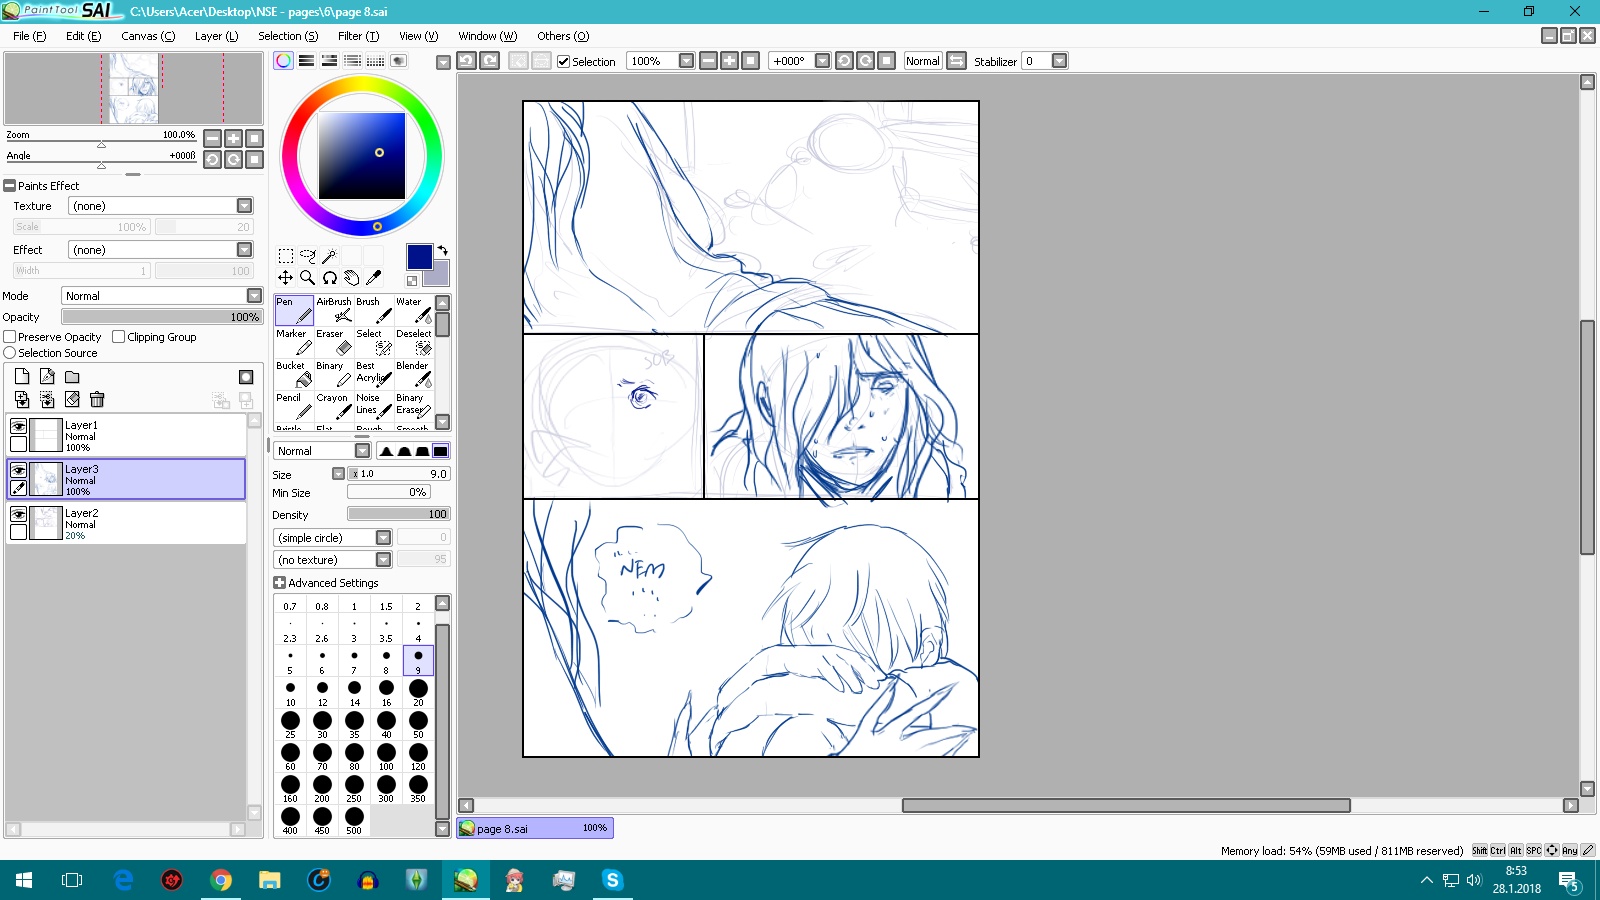
Task: Click the foreground dark blue color swatch
Action: tap(419, 256)
